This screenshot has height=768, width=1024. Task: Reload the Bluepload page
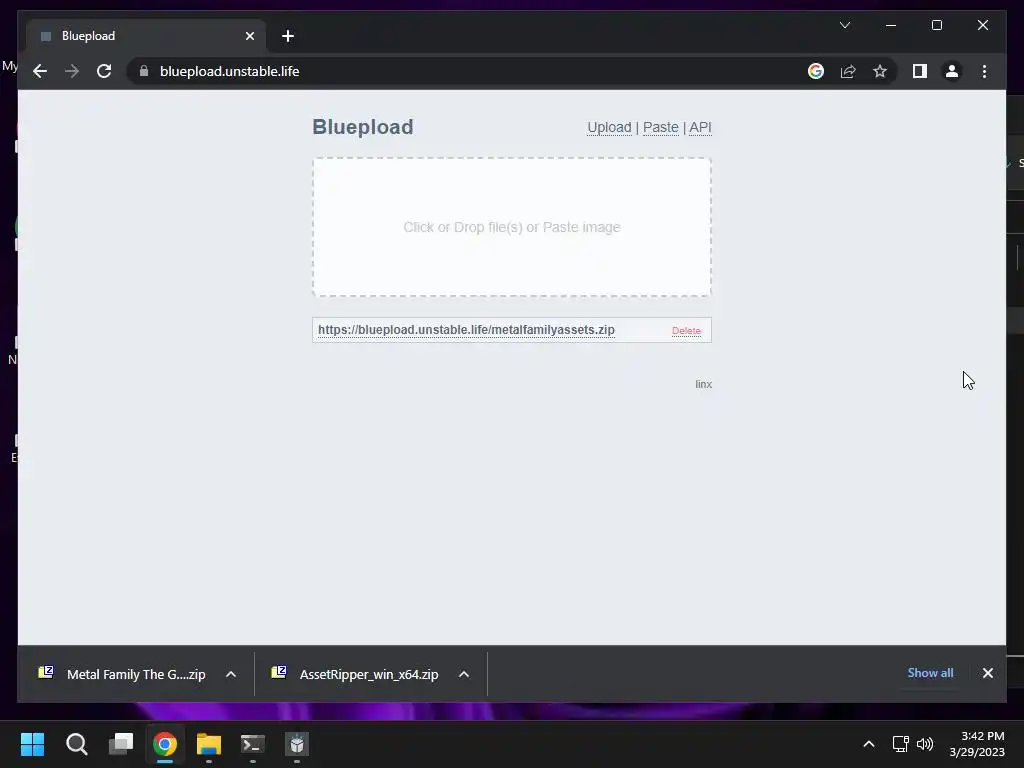click(x=104, y=71)
